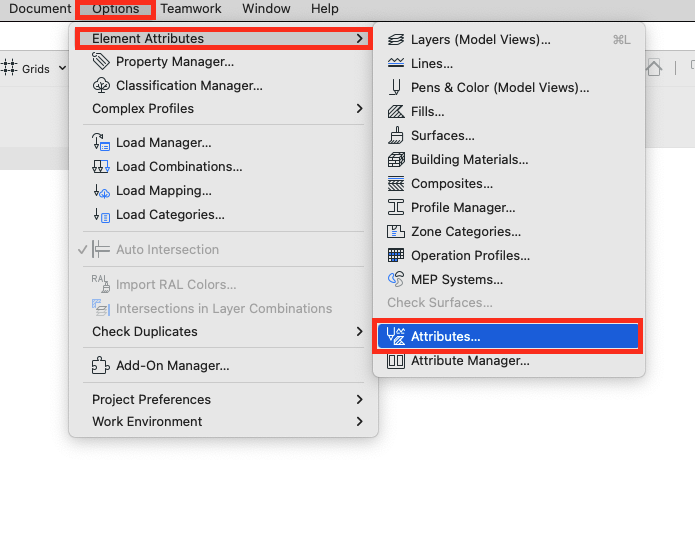Click the Classification Manager tree icon
The width and height of the screenshot is (695, 540).
(x=101, y=85)
